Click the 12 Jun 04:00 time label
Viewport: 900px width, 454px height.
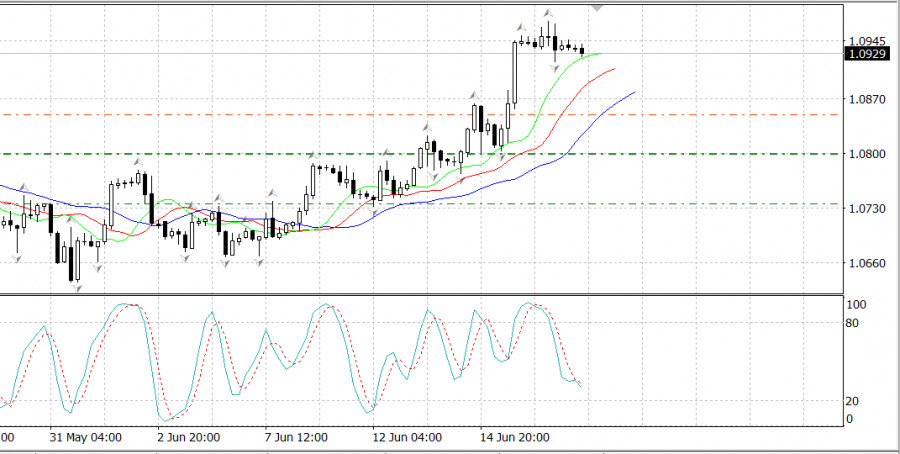407,438
